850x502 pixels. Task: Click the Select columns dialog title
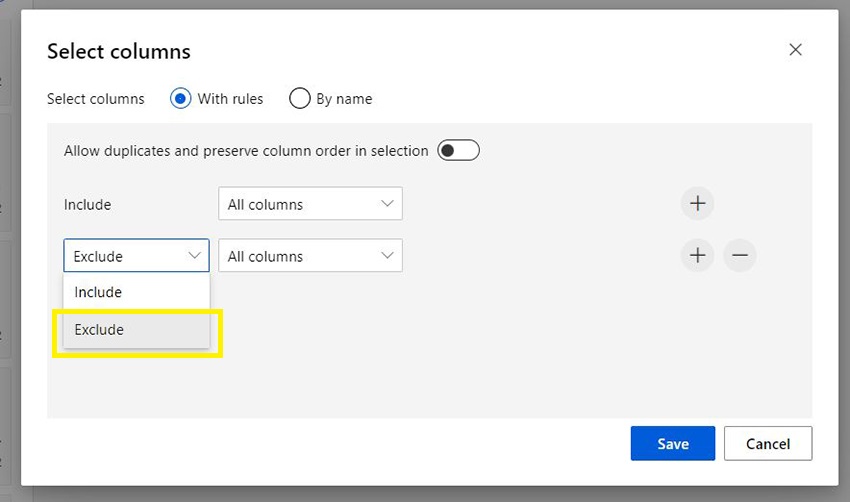tap(119, 51)
